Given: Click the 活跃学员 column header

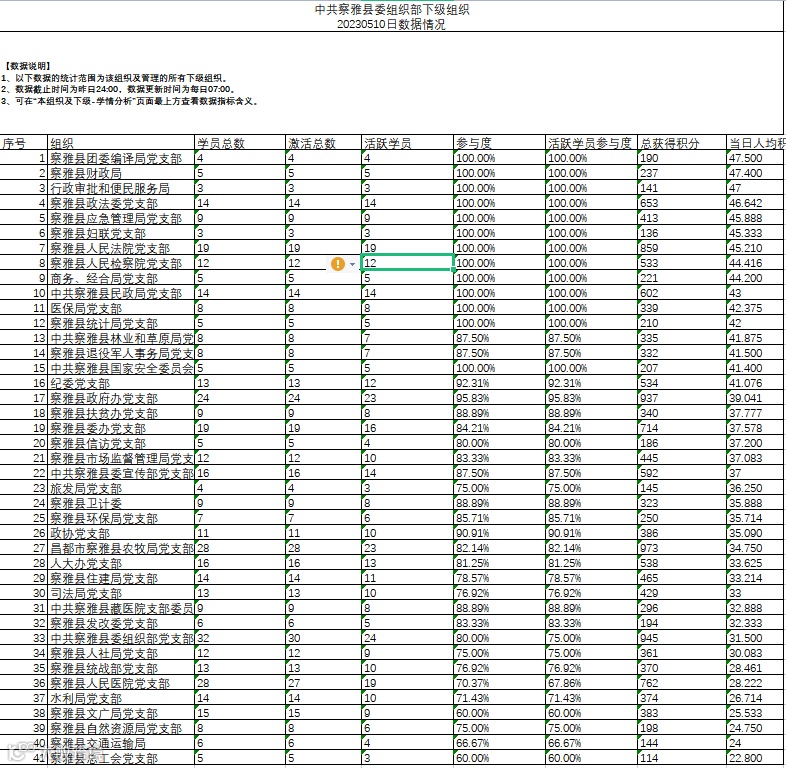Looking at the screenshot, I should [408, 143].
